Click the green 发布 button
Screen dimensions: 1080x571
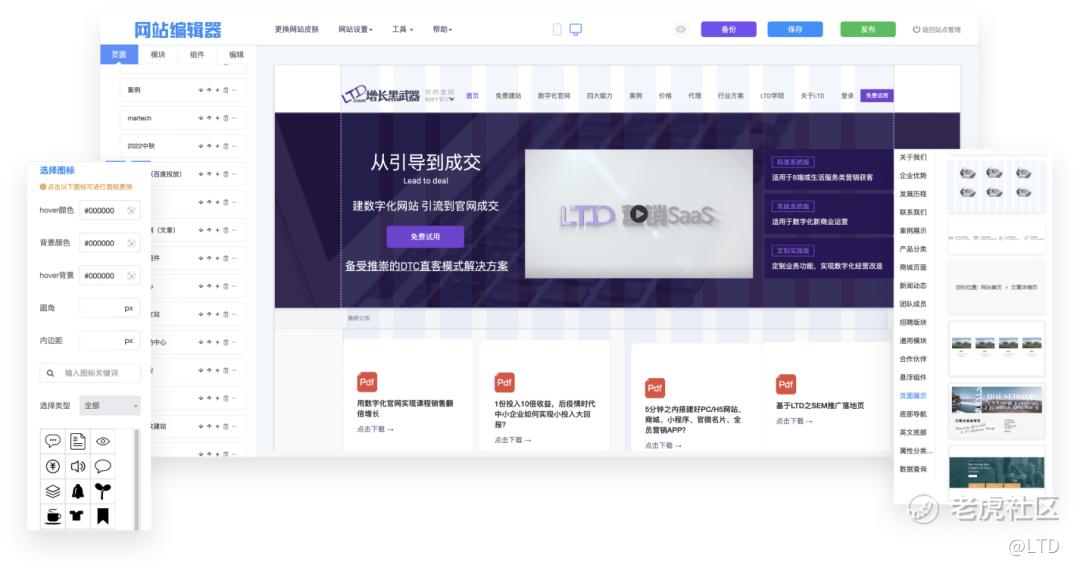pos(868,30)
